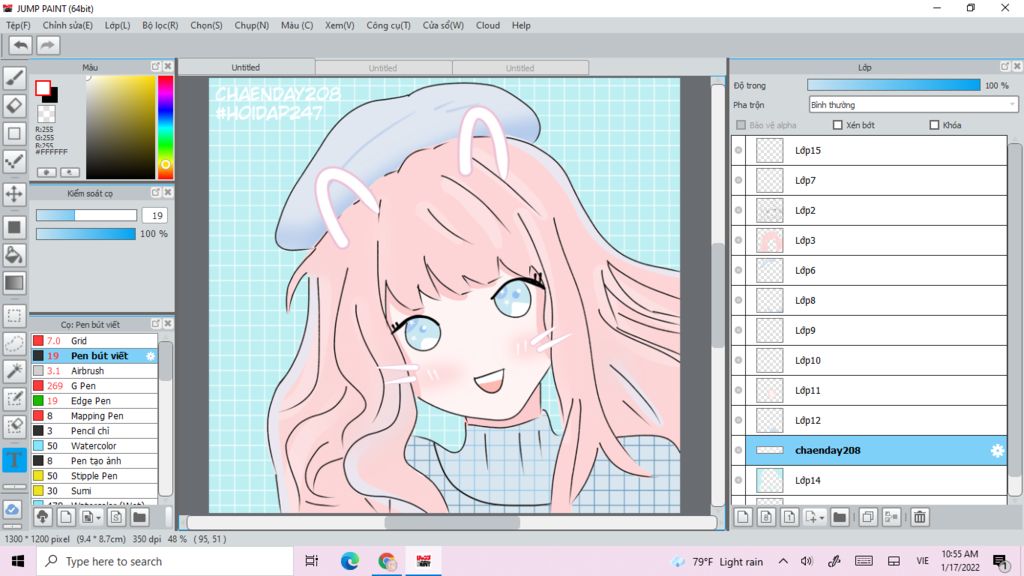Select the Bucket fill tool
1024x576 pixels.
coord(14,255)
